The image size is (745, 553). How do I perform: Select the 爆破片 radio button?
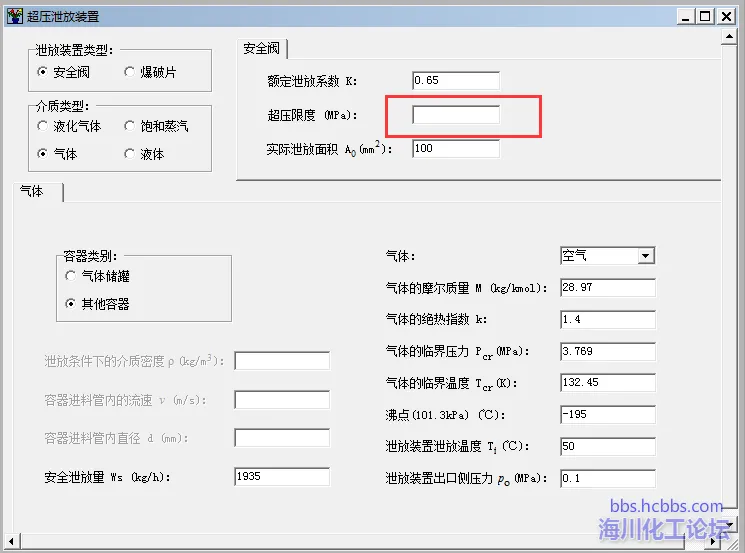tap(130, 72)
